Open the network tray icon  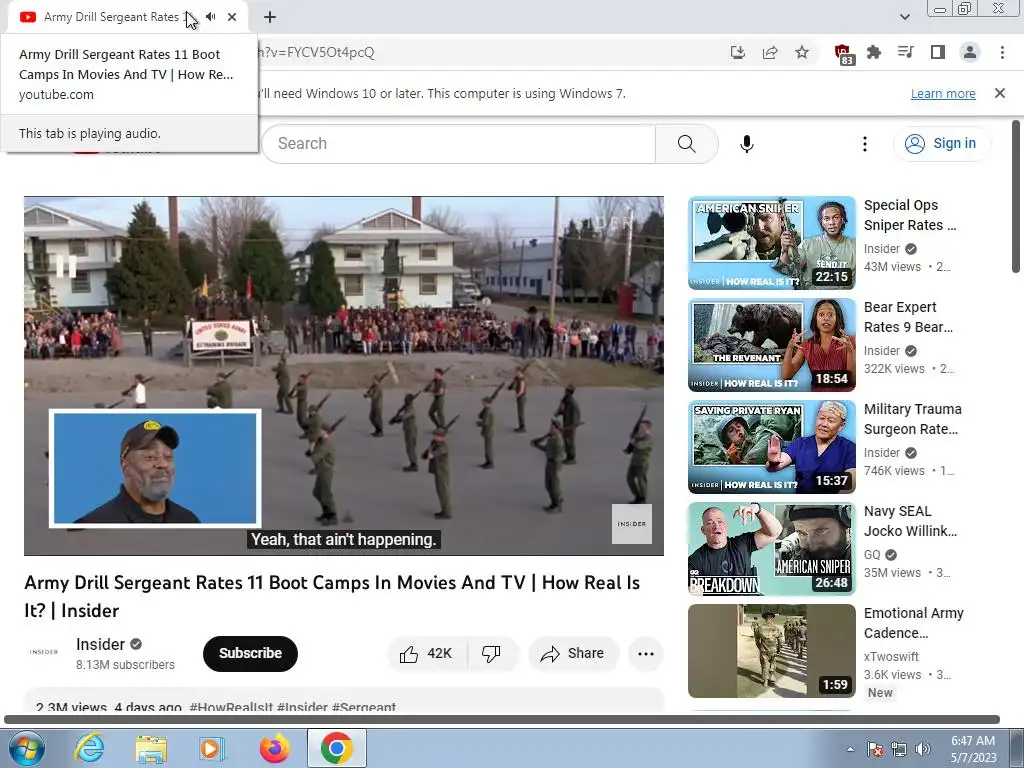(899, 748)
